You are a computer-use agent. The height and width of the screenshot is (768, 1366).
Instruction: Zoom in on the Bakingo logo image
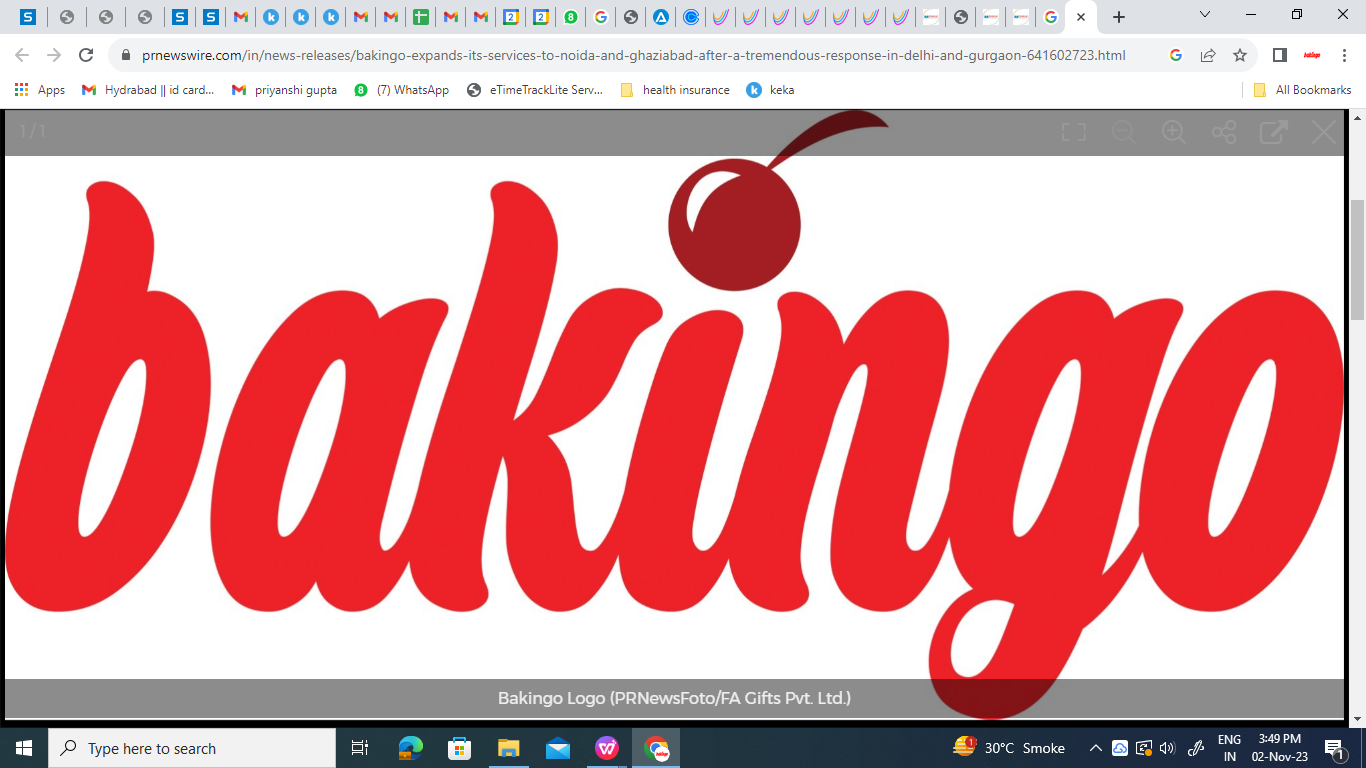(x=1173, y=132)
